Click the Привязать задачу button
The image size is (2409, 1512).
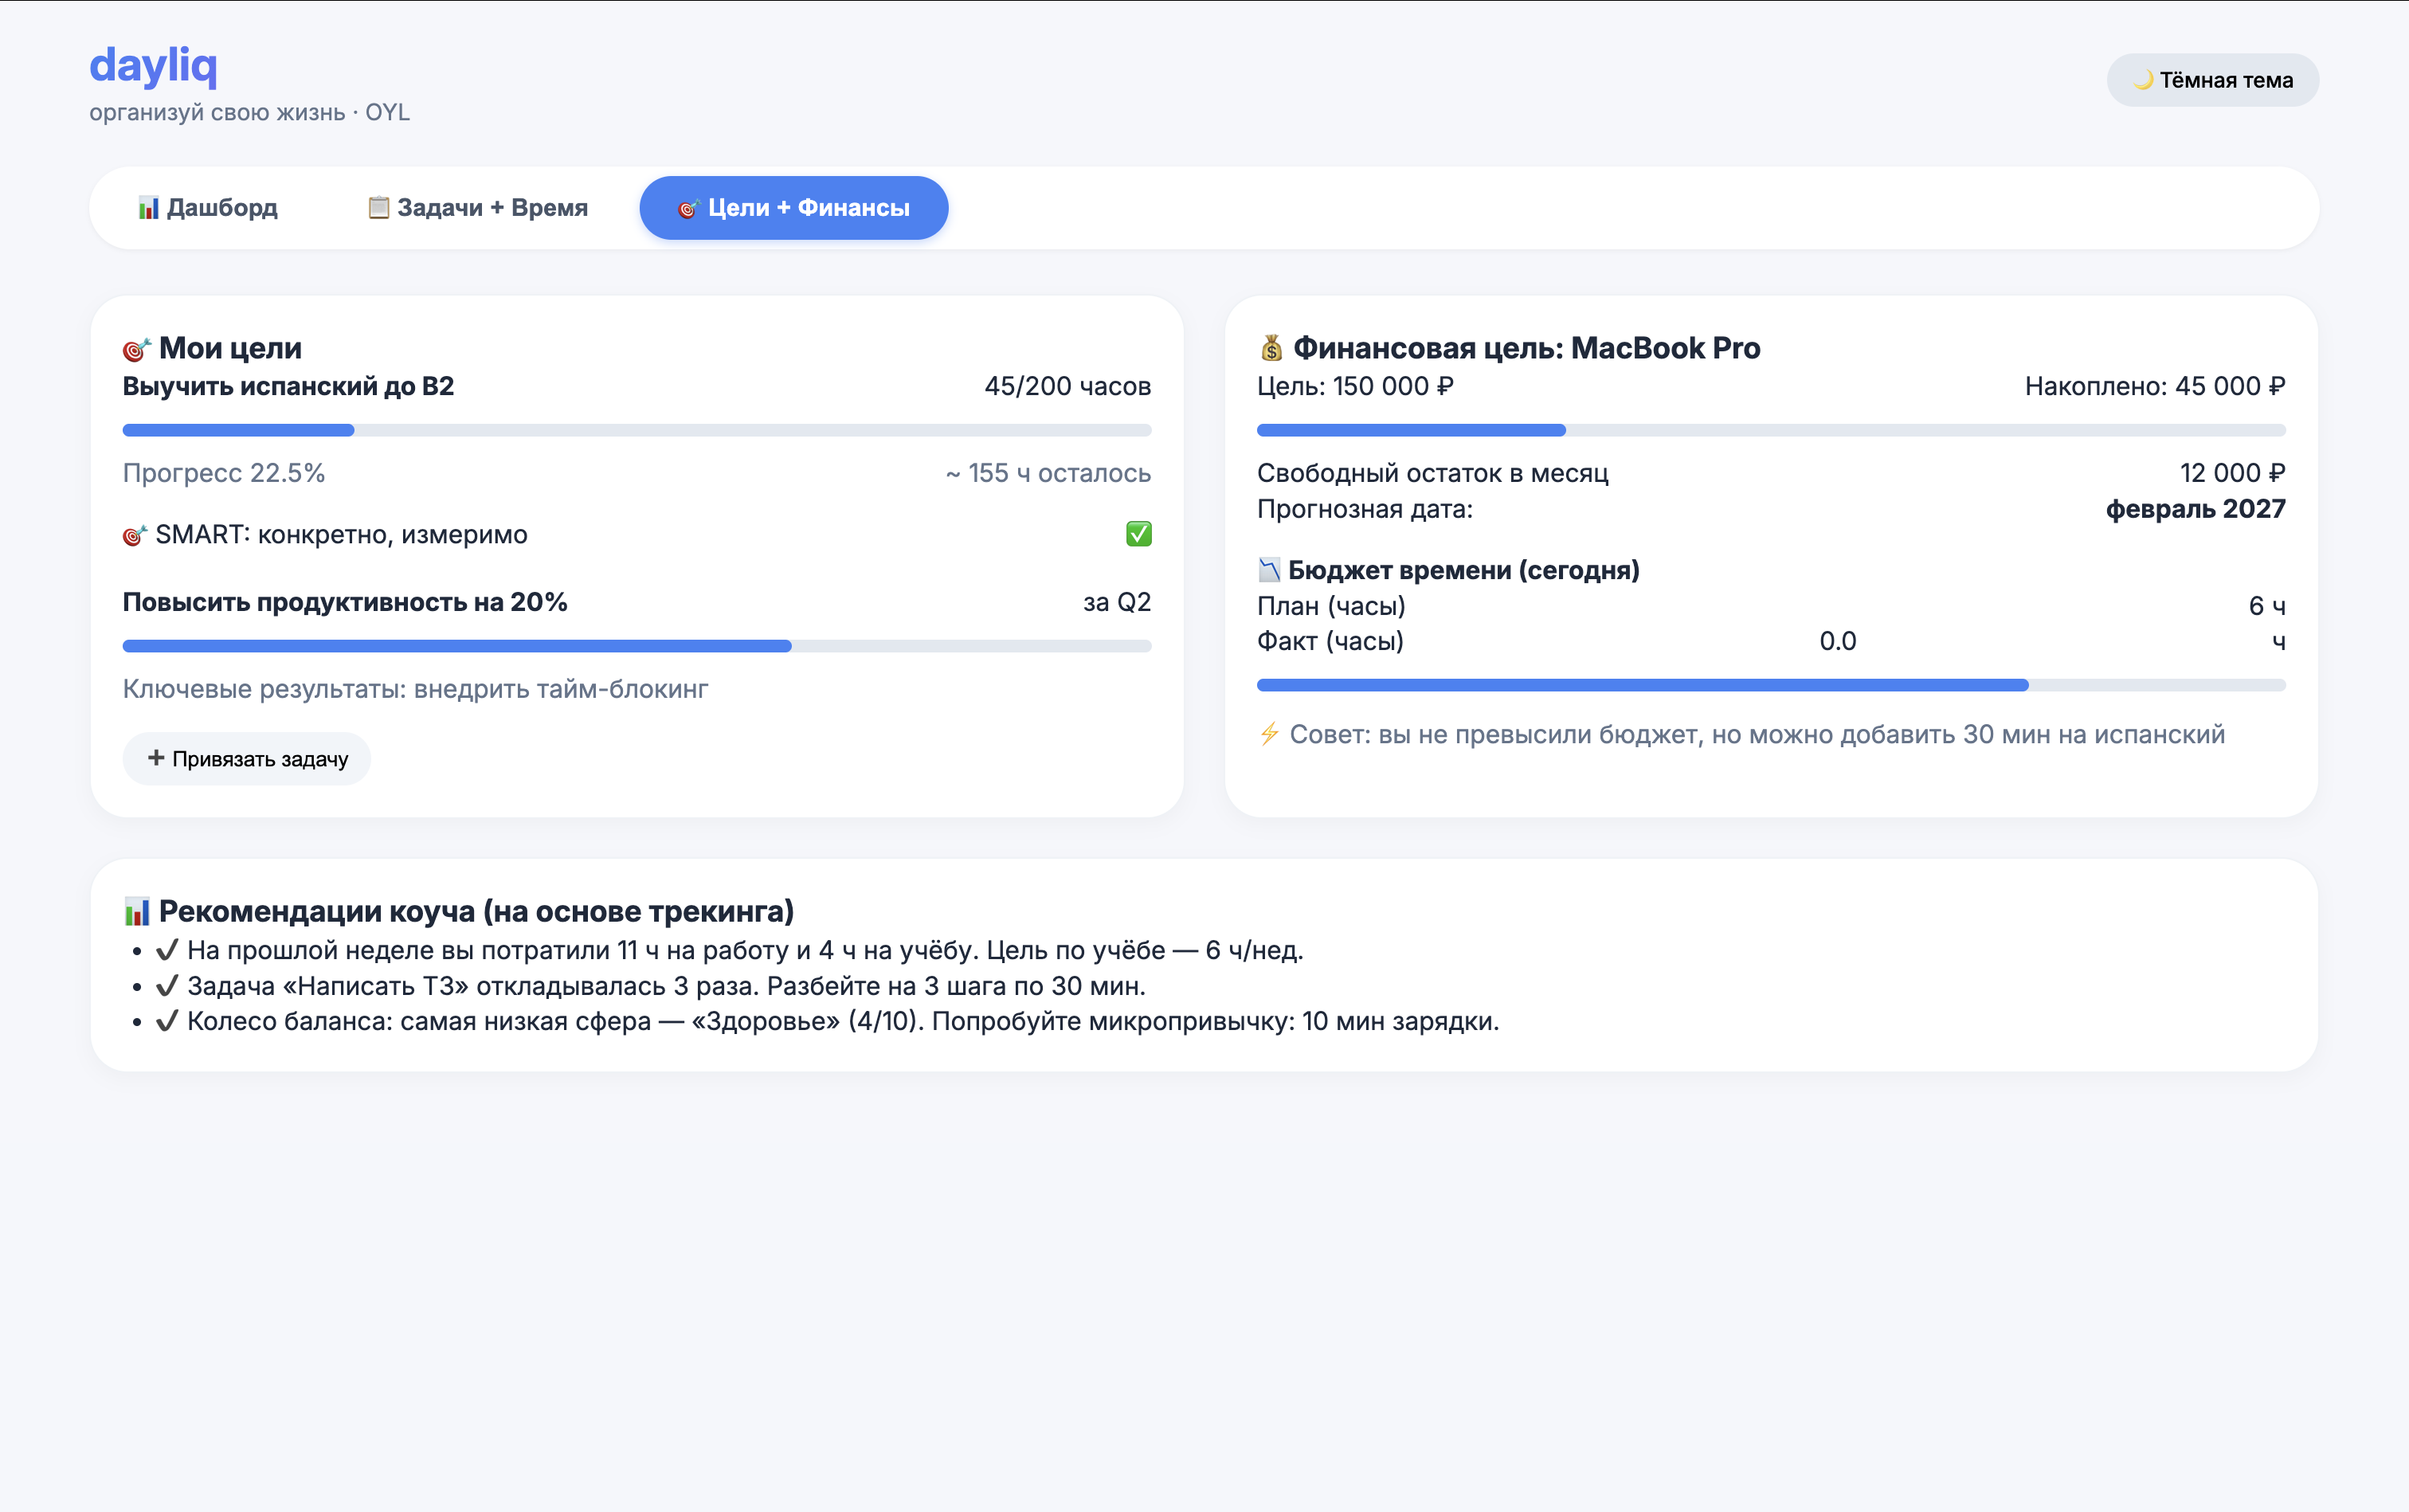(x=247, y=758)
